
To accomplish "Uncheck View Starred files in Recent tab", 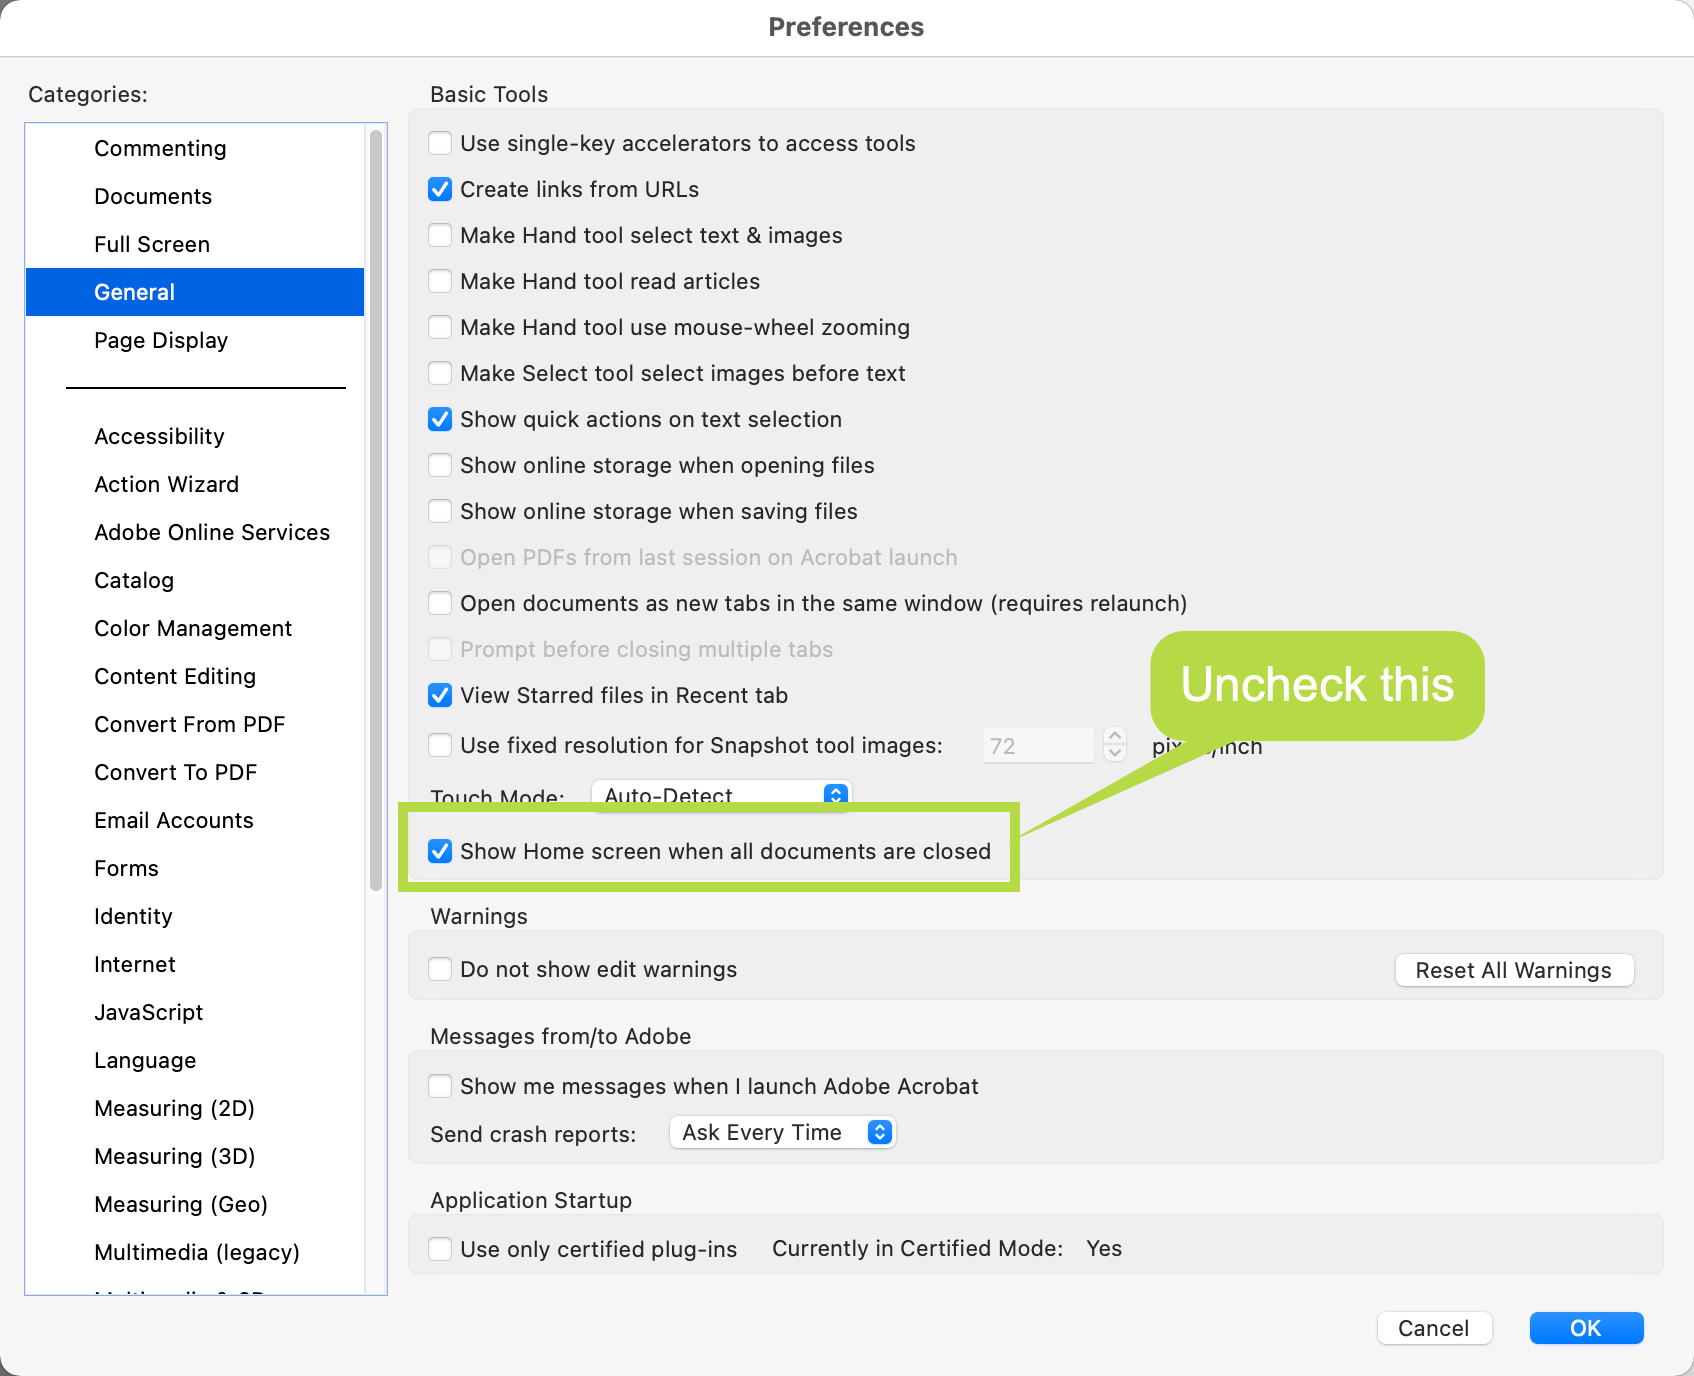I will 440,695.
